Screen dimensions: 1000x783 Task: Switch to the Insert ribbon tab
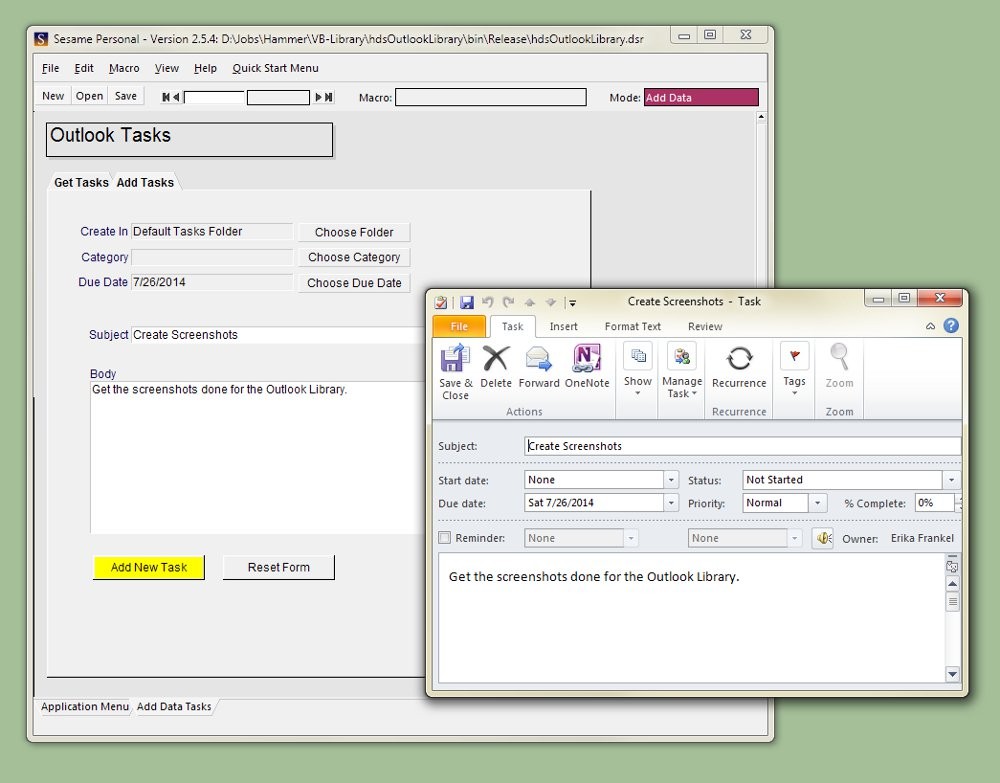click(x=564, y=326)
